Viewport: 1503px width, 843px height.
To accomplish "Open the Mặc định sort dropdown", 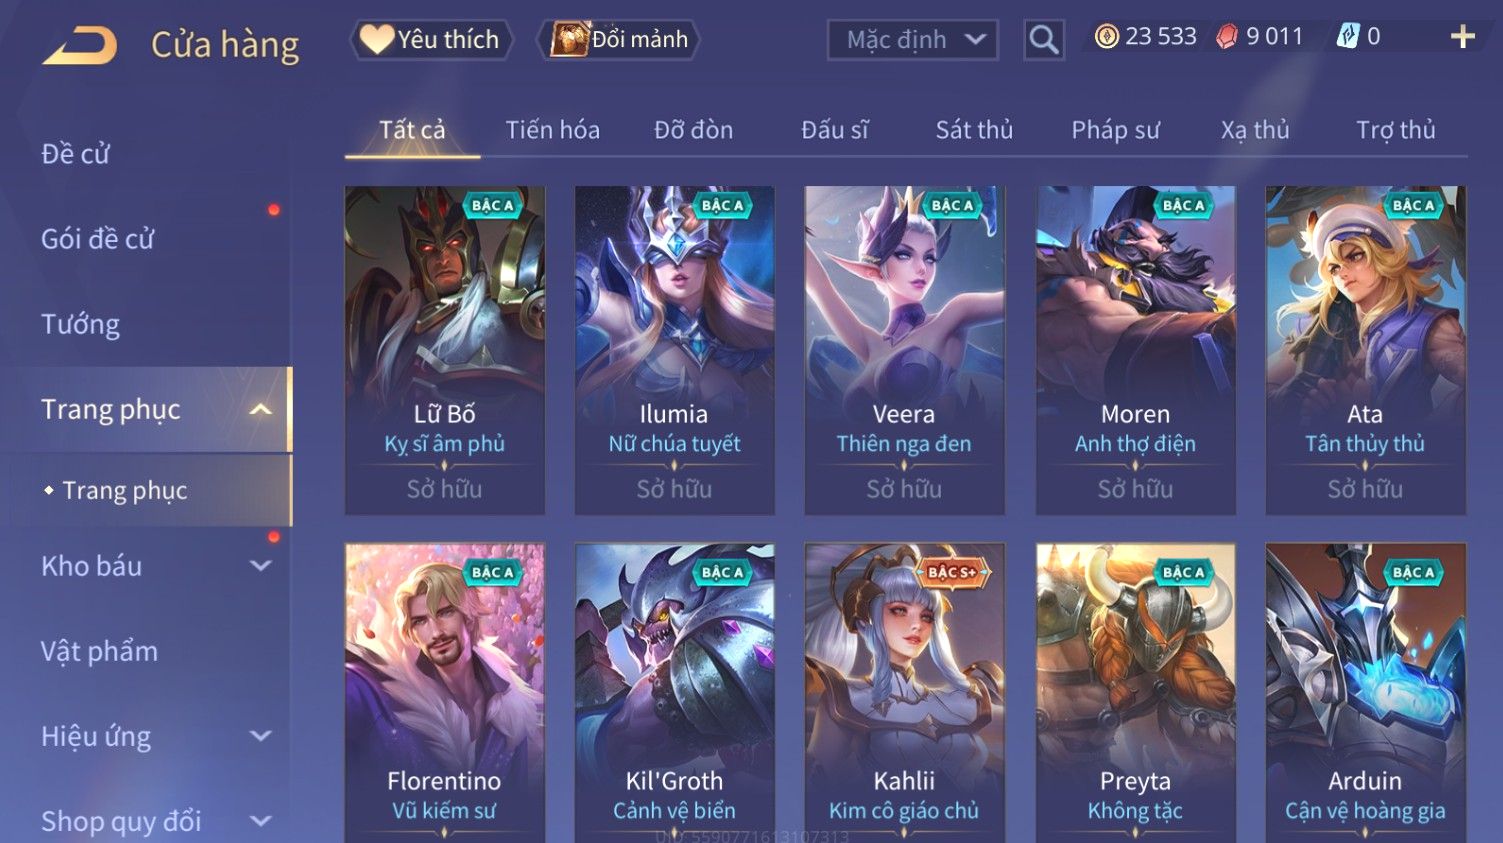I will [912, 40].
